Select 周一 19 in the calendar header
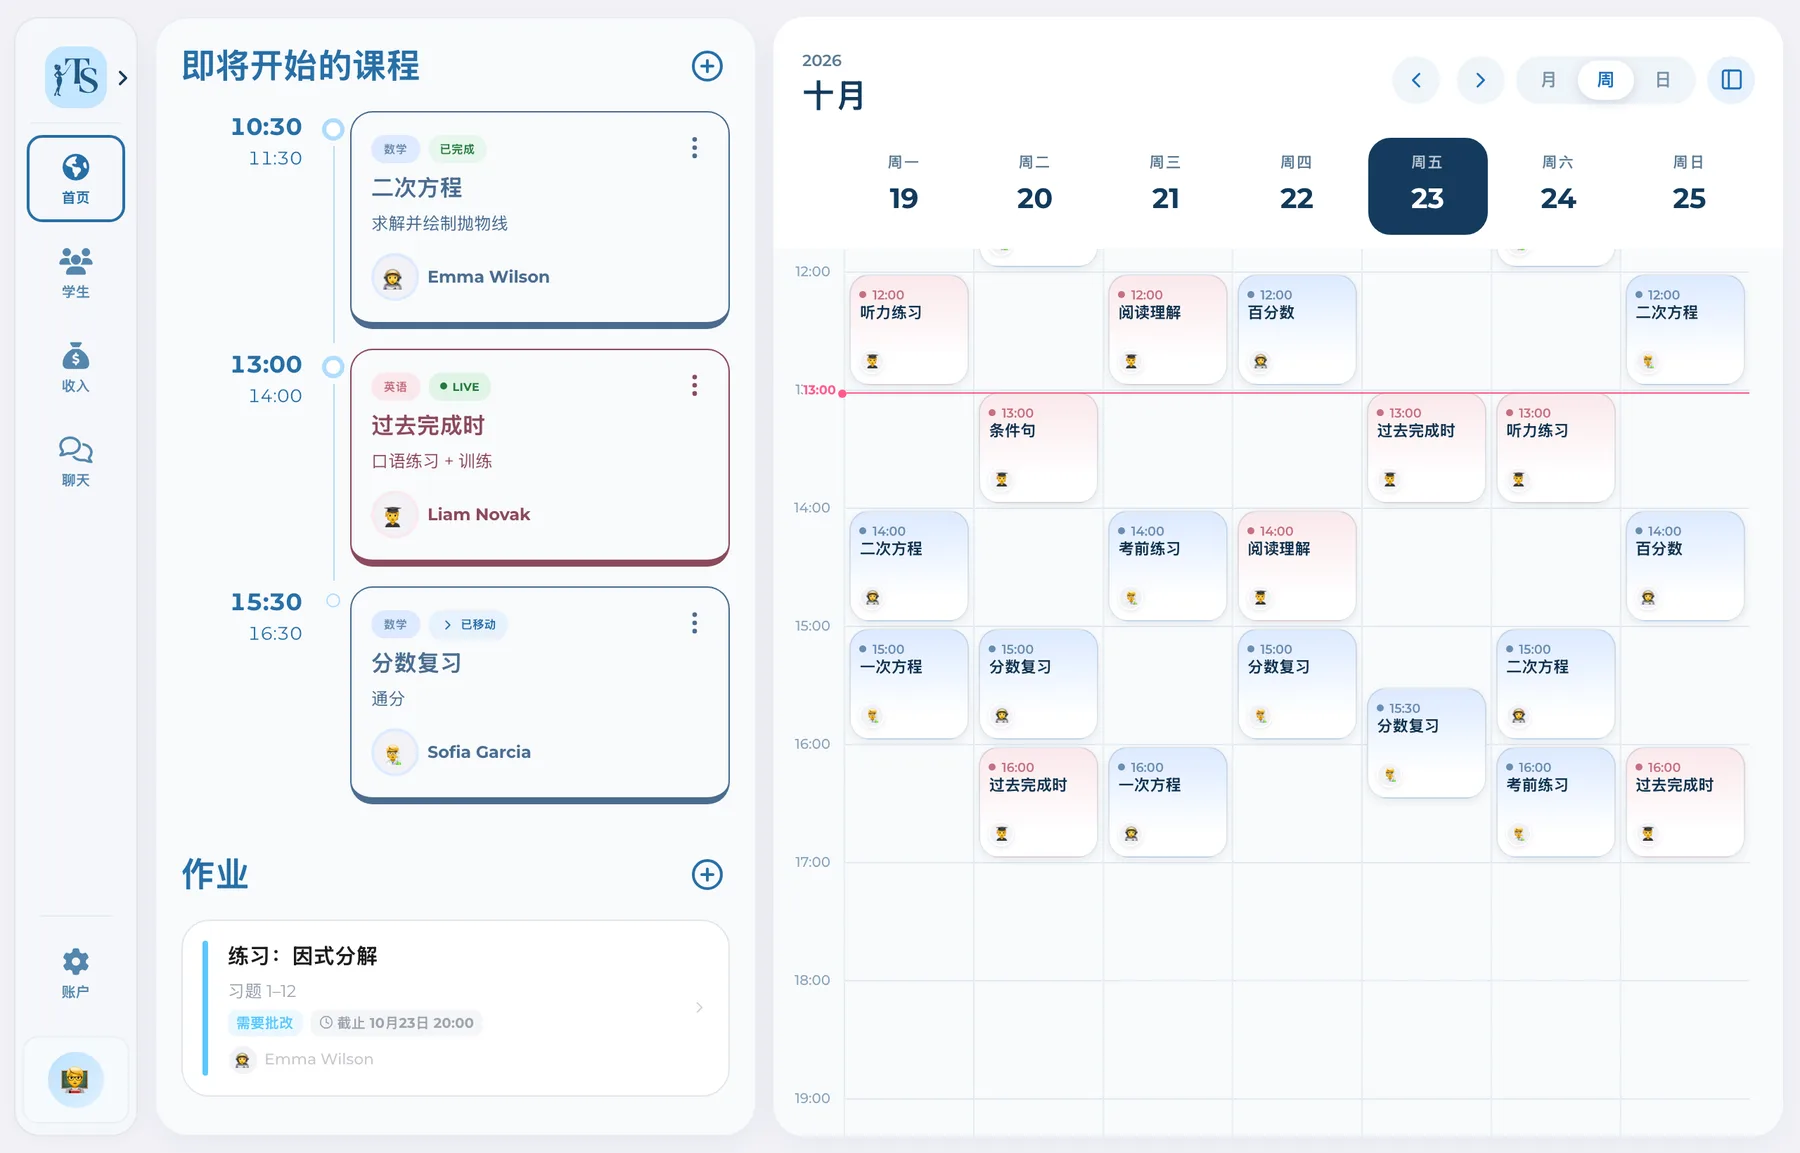This screenshot has width=1800, height=1153. tap(904, 185)
